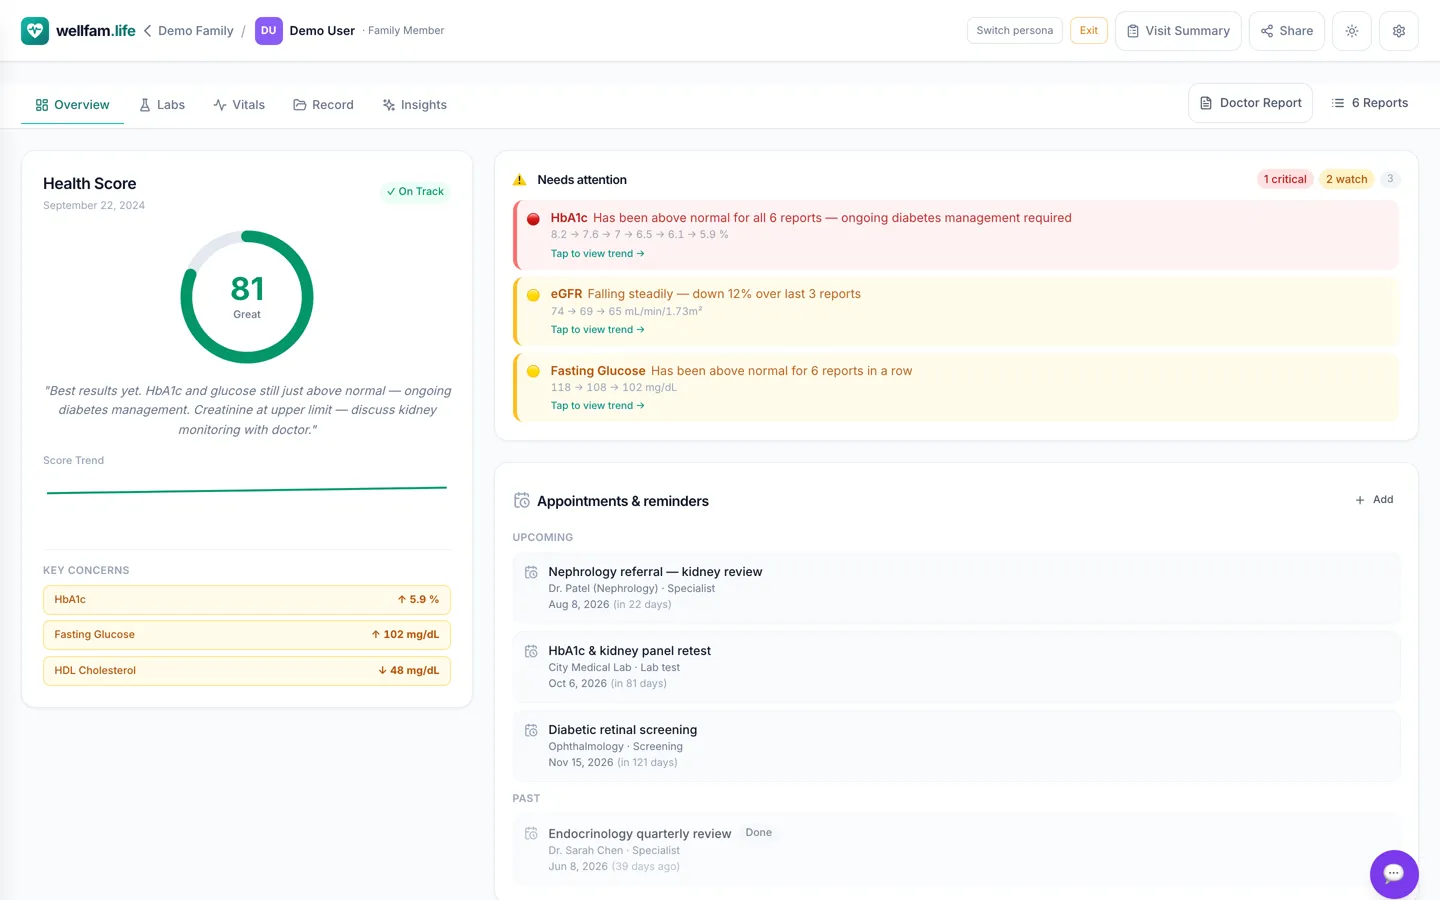Image resolution: width=1440 pixels, height=900 pixels.
Task: Click calendar icon for Diabetic retinal screening
Action: (531, 730)
